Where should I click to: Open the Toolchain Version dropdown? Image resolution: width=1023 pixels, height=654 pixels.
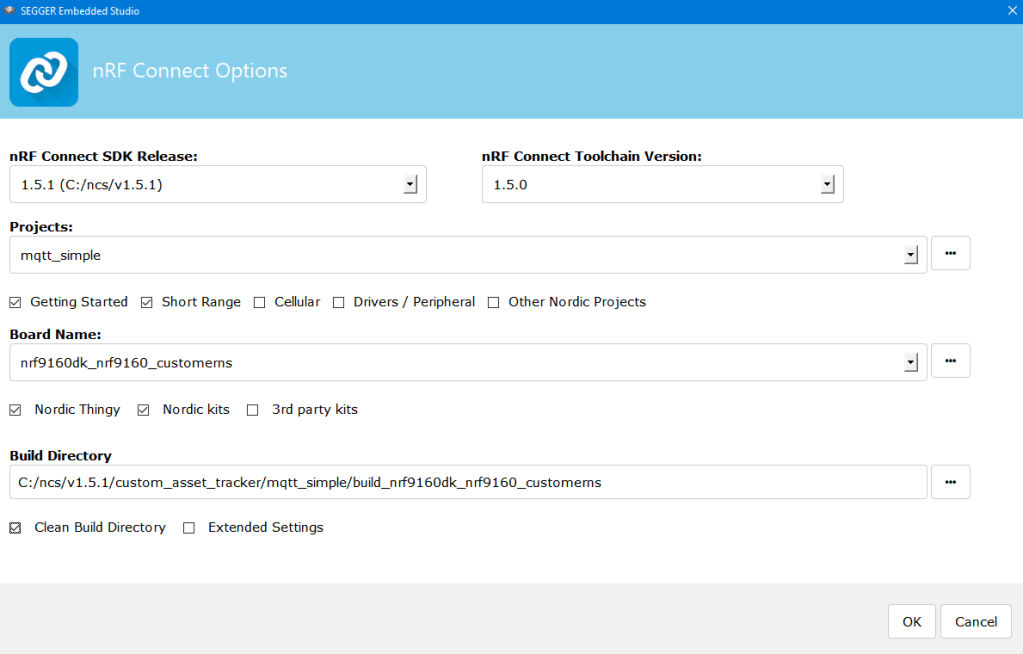[x=827, y=185]
